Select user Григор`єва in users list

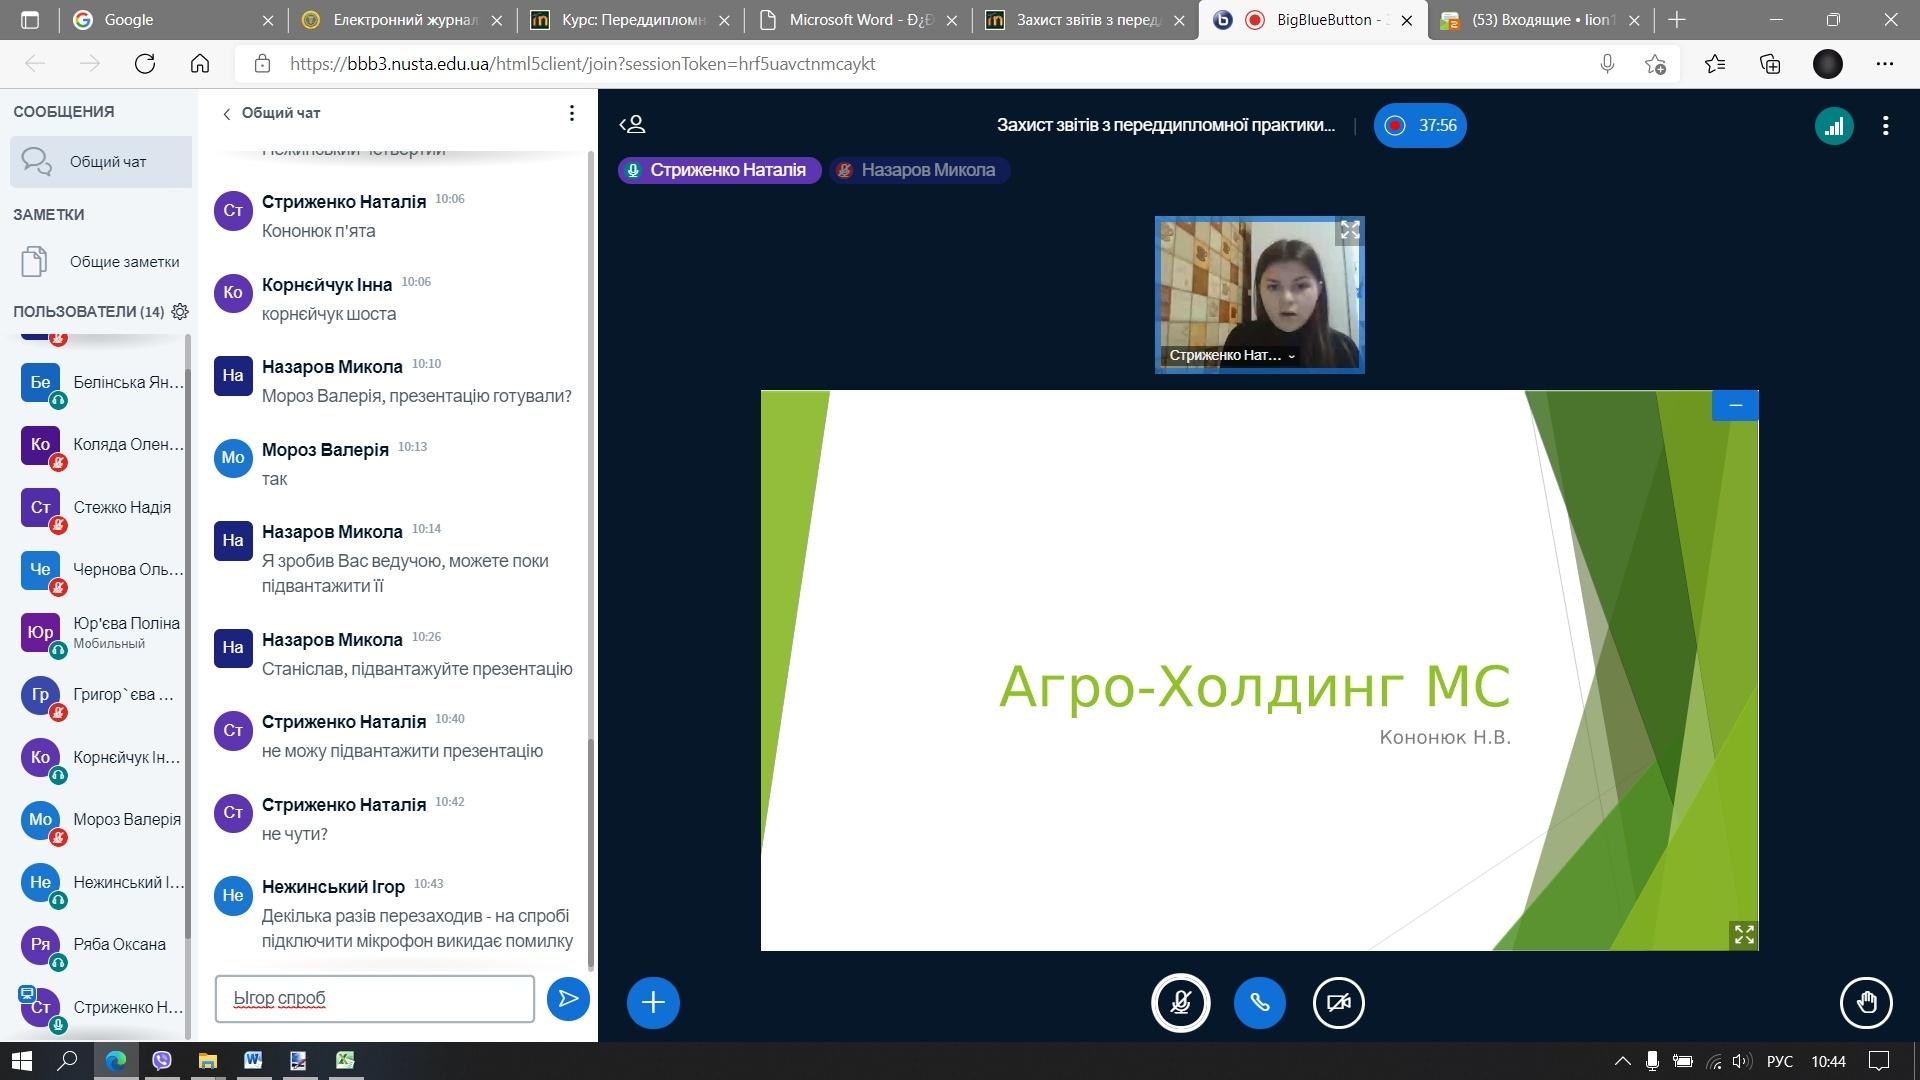coord(101,695)
